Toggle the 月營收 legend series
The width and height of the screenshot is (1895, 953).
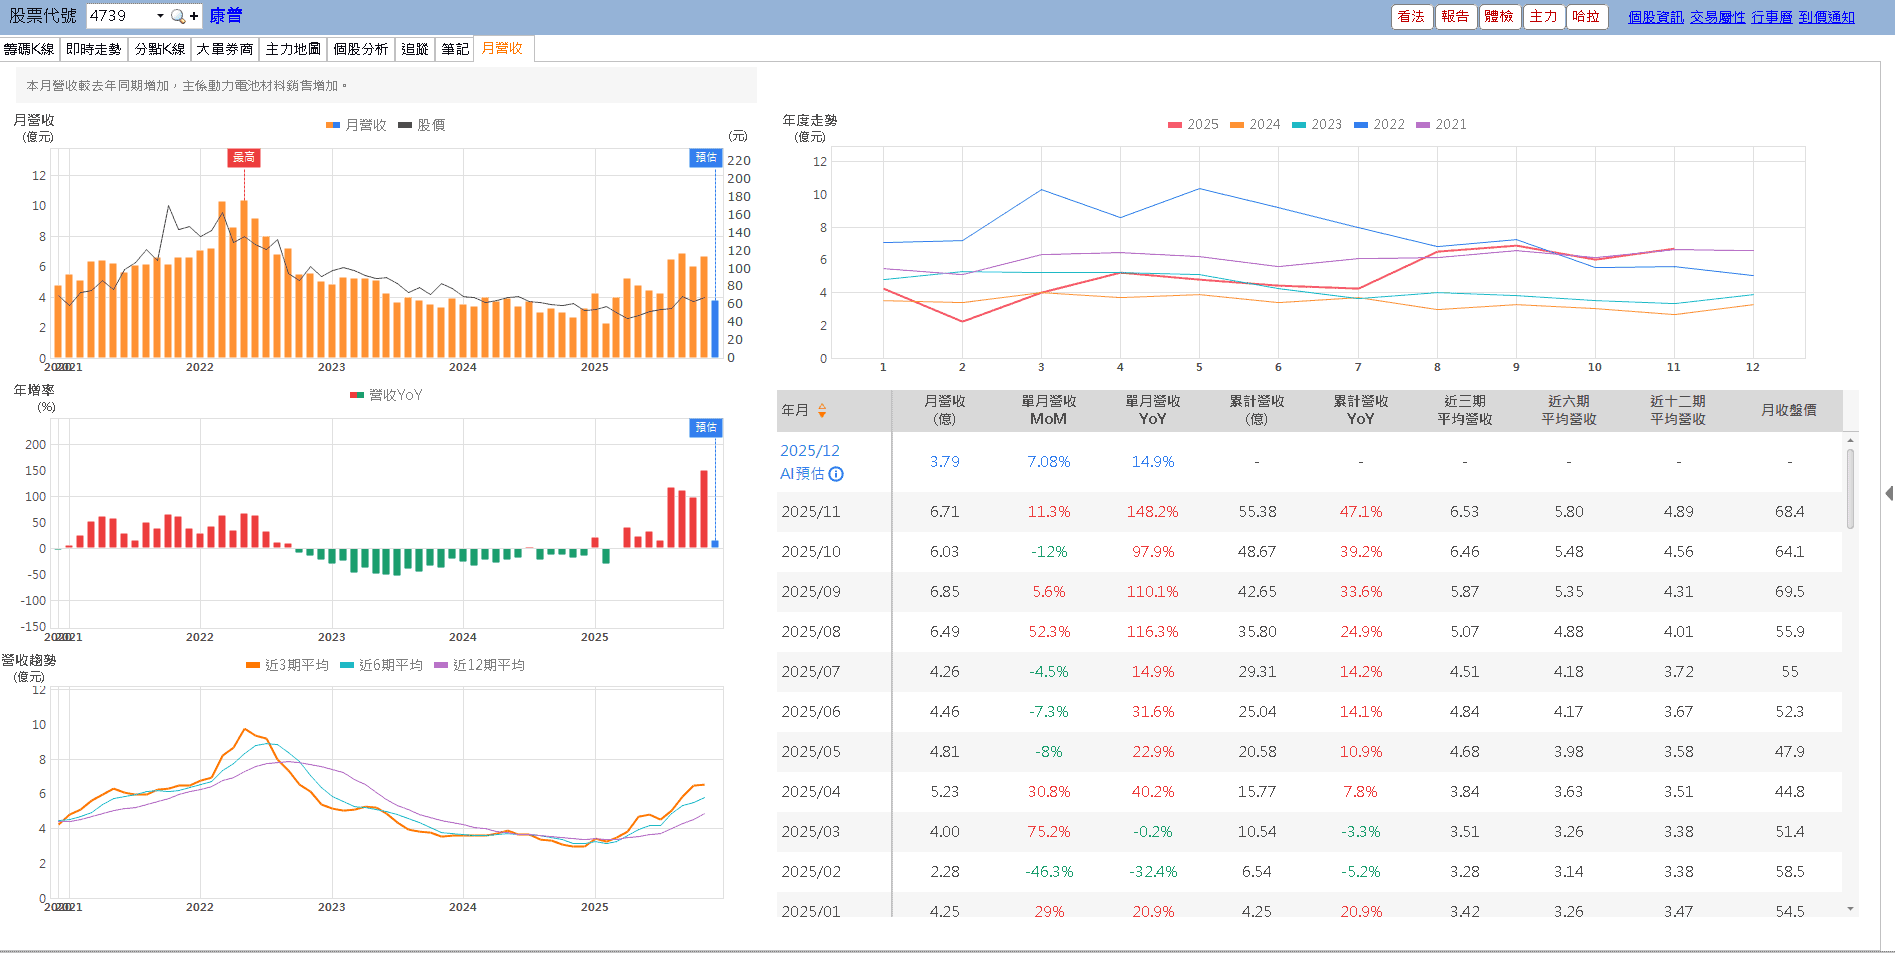(x=356, y=125)
